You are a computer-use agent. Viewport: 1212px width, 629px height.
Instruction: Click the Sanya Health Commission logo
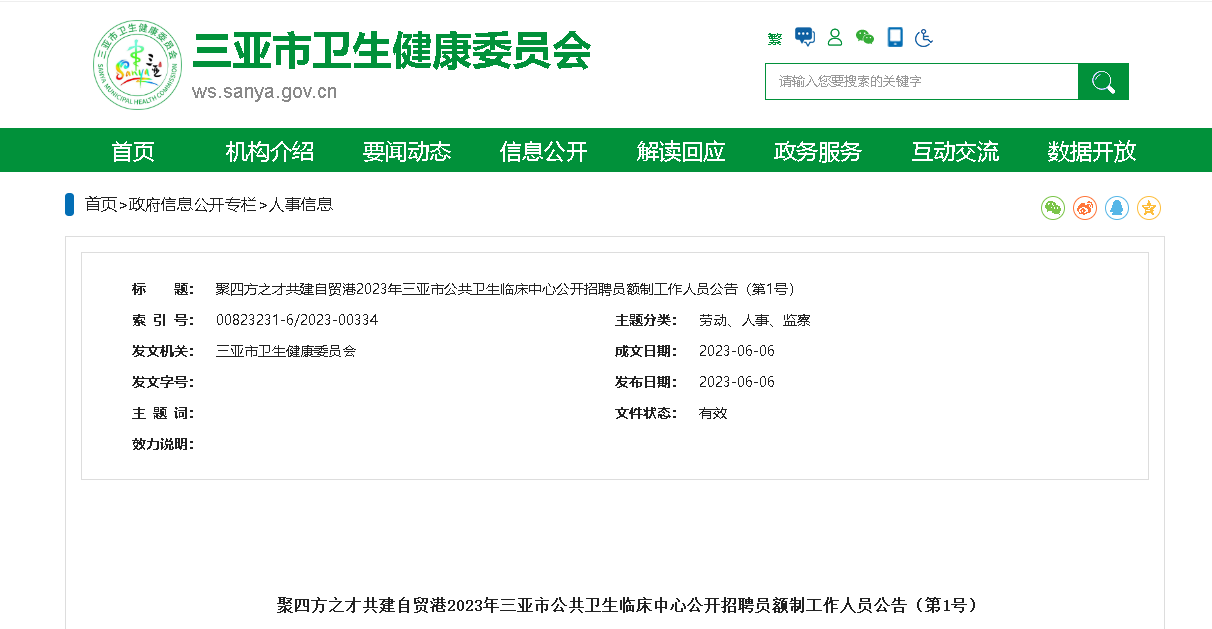pyautogui.click(x=138, y=65)
